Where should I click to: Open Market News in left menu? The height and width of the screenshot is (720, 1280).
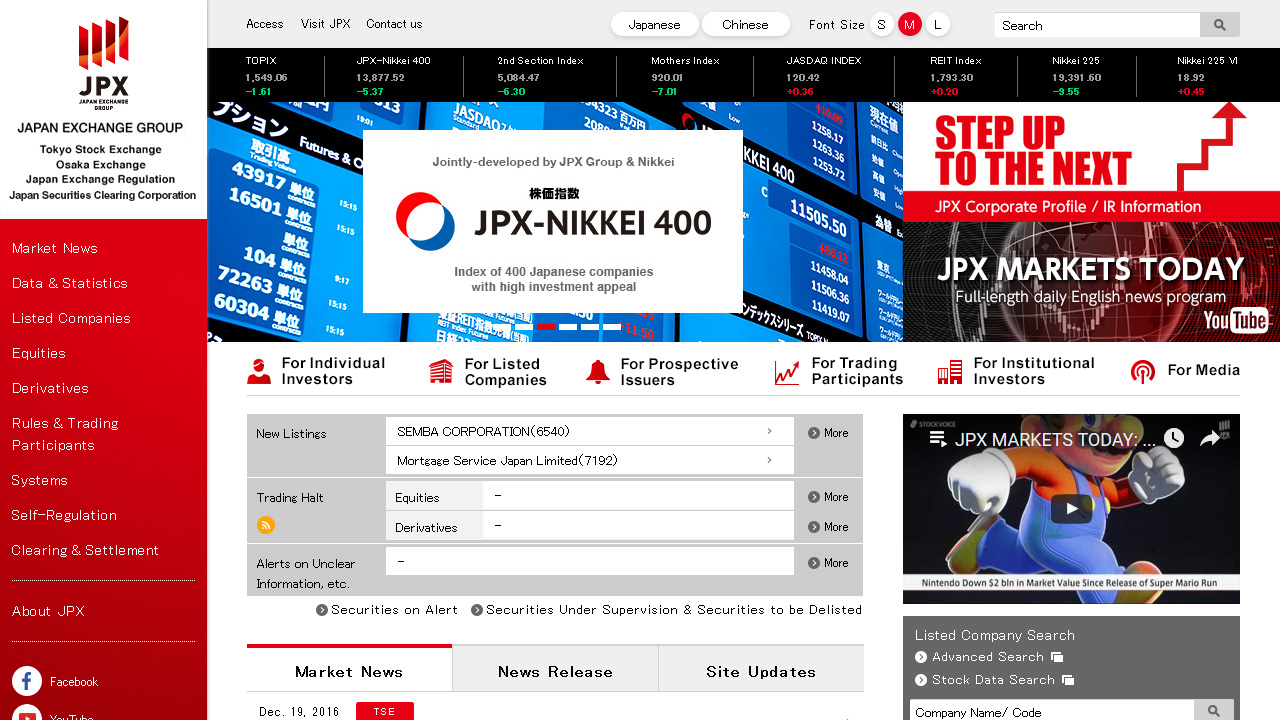55,248
